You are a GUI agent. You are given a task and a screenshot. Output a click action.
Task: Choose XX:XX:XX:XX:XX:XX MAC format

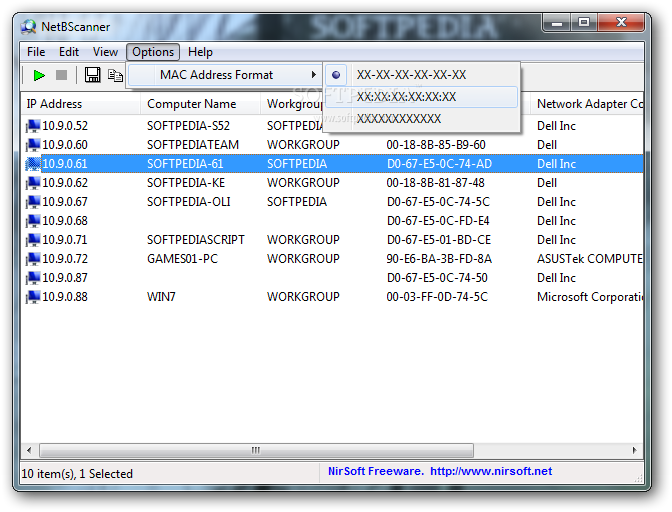coord(422,97)
